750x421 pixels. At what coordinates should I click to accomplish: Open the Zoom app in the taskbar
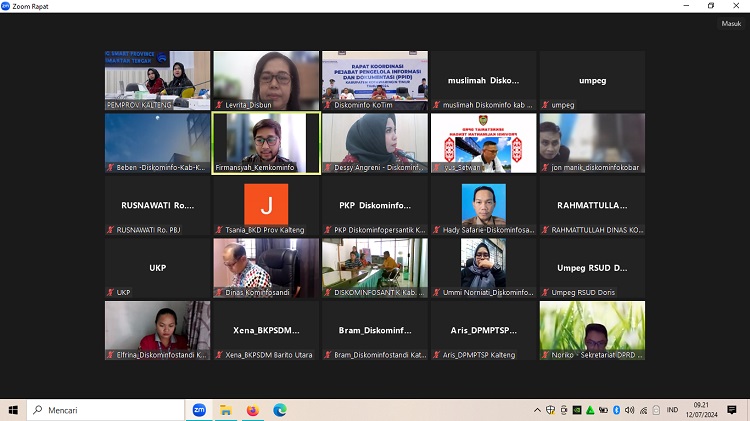click(199, 410)
